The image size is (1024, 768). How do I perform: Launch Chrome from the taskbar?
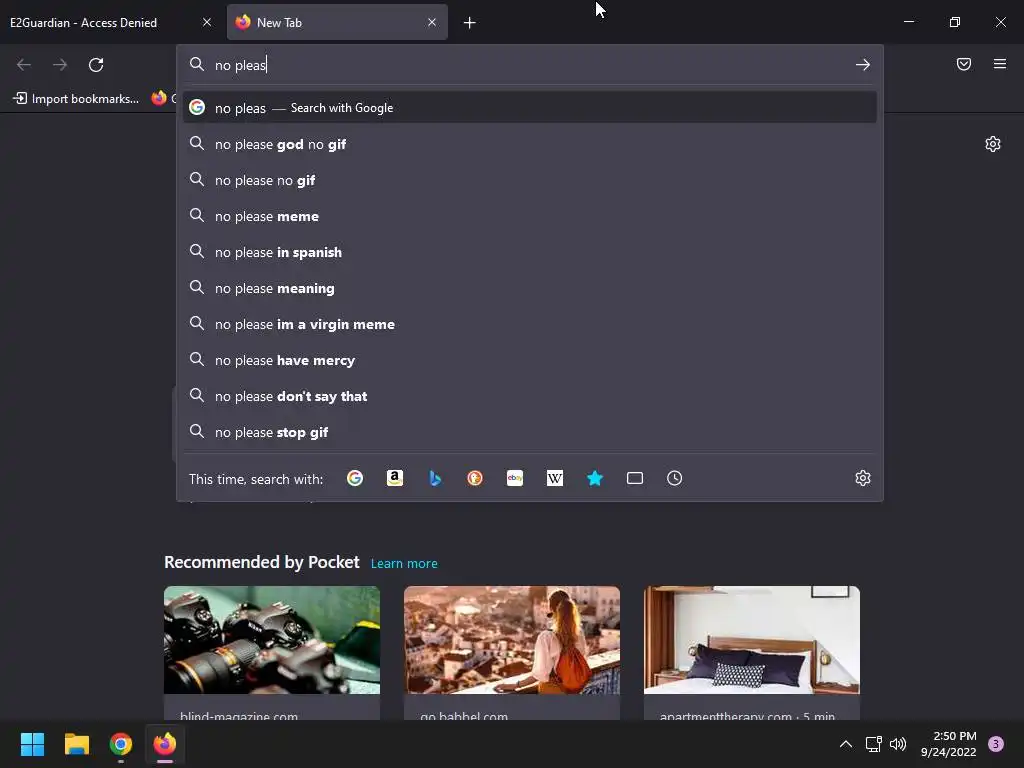coord(121,744)
